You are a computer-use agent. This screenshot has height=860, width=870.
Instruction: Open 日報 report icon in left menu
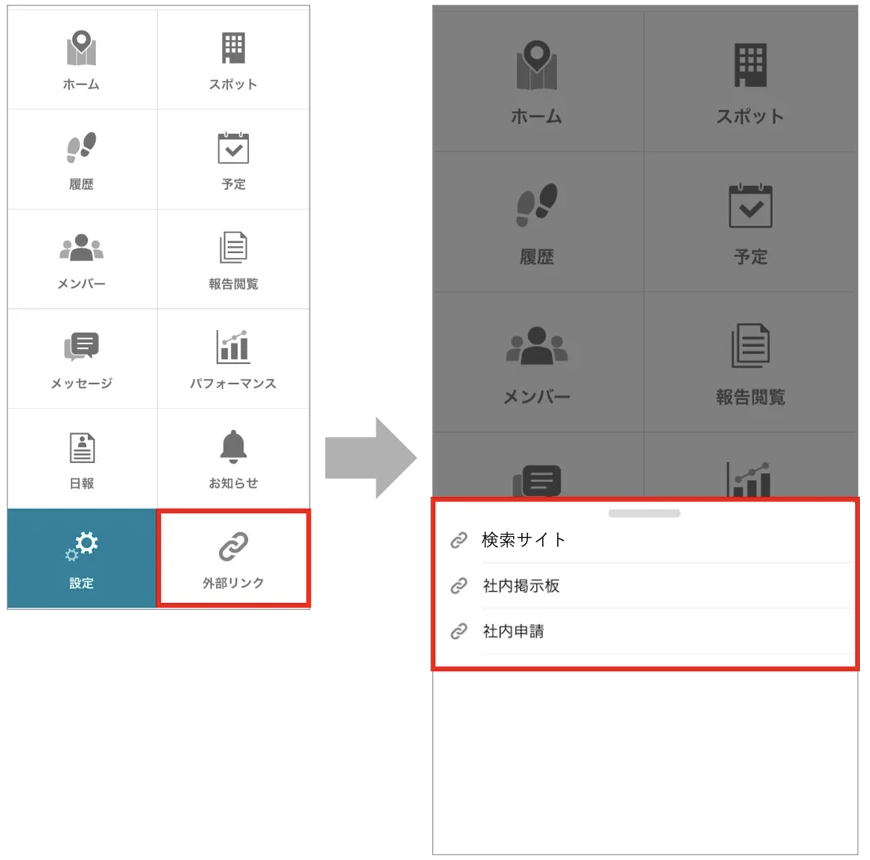tap(82, 447)
